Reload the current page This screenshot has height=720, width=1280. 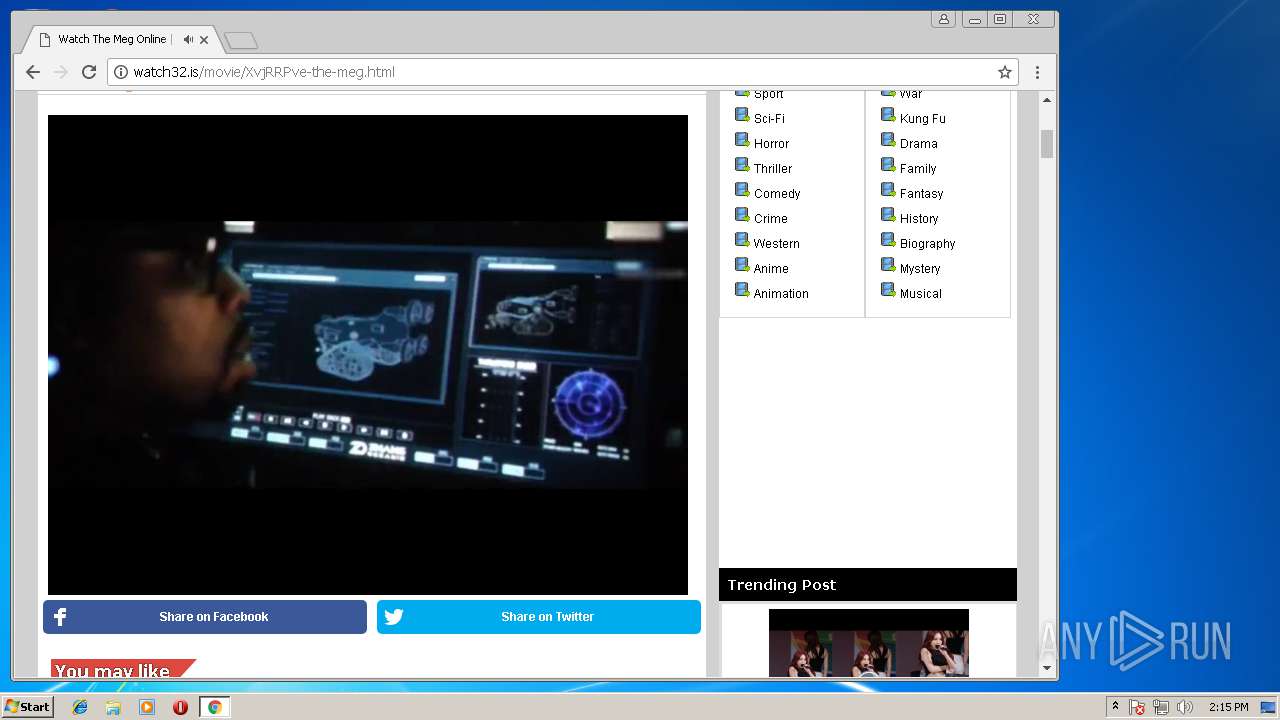click(x=89, y=72)
